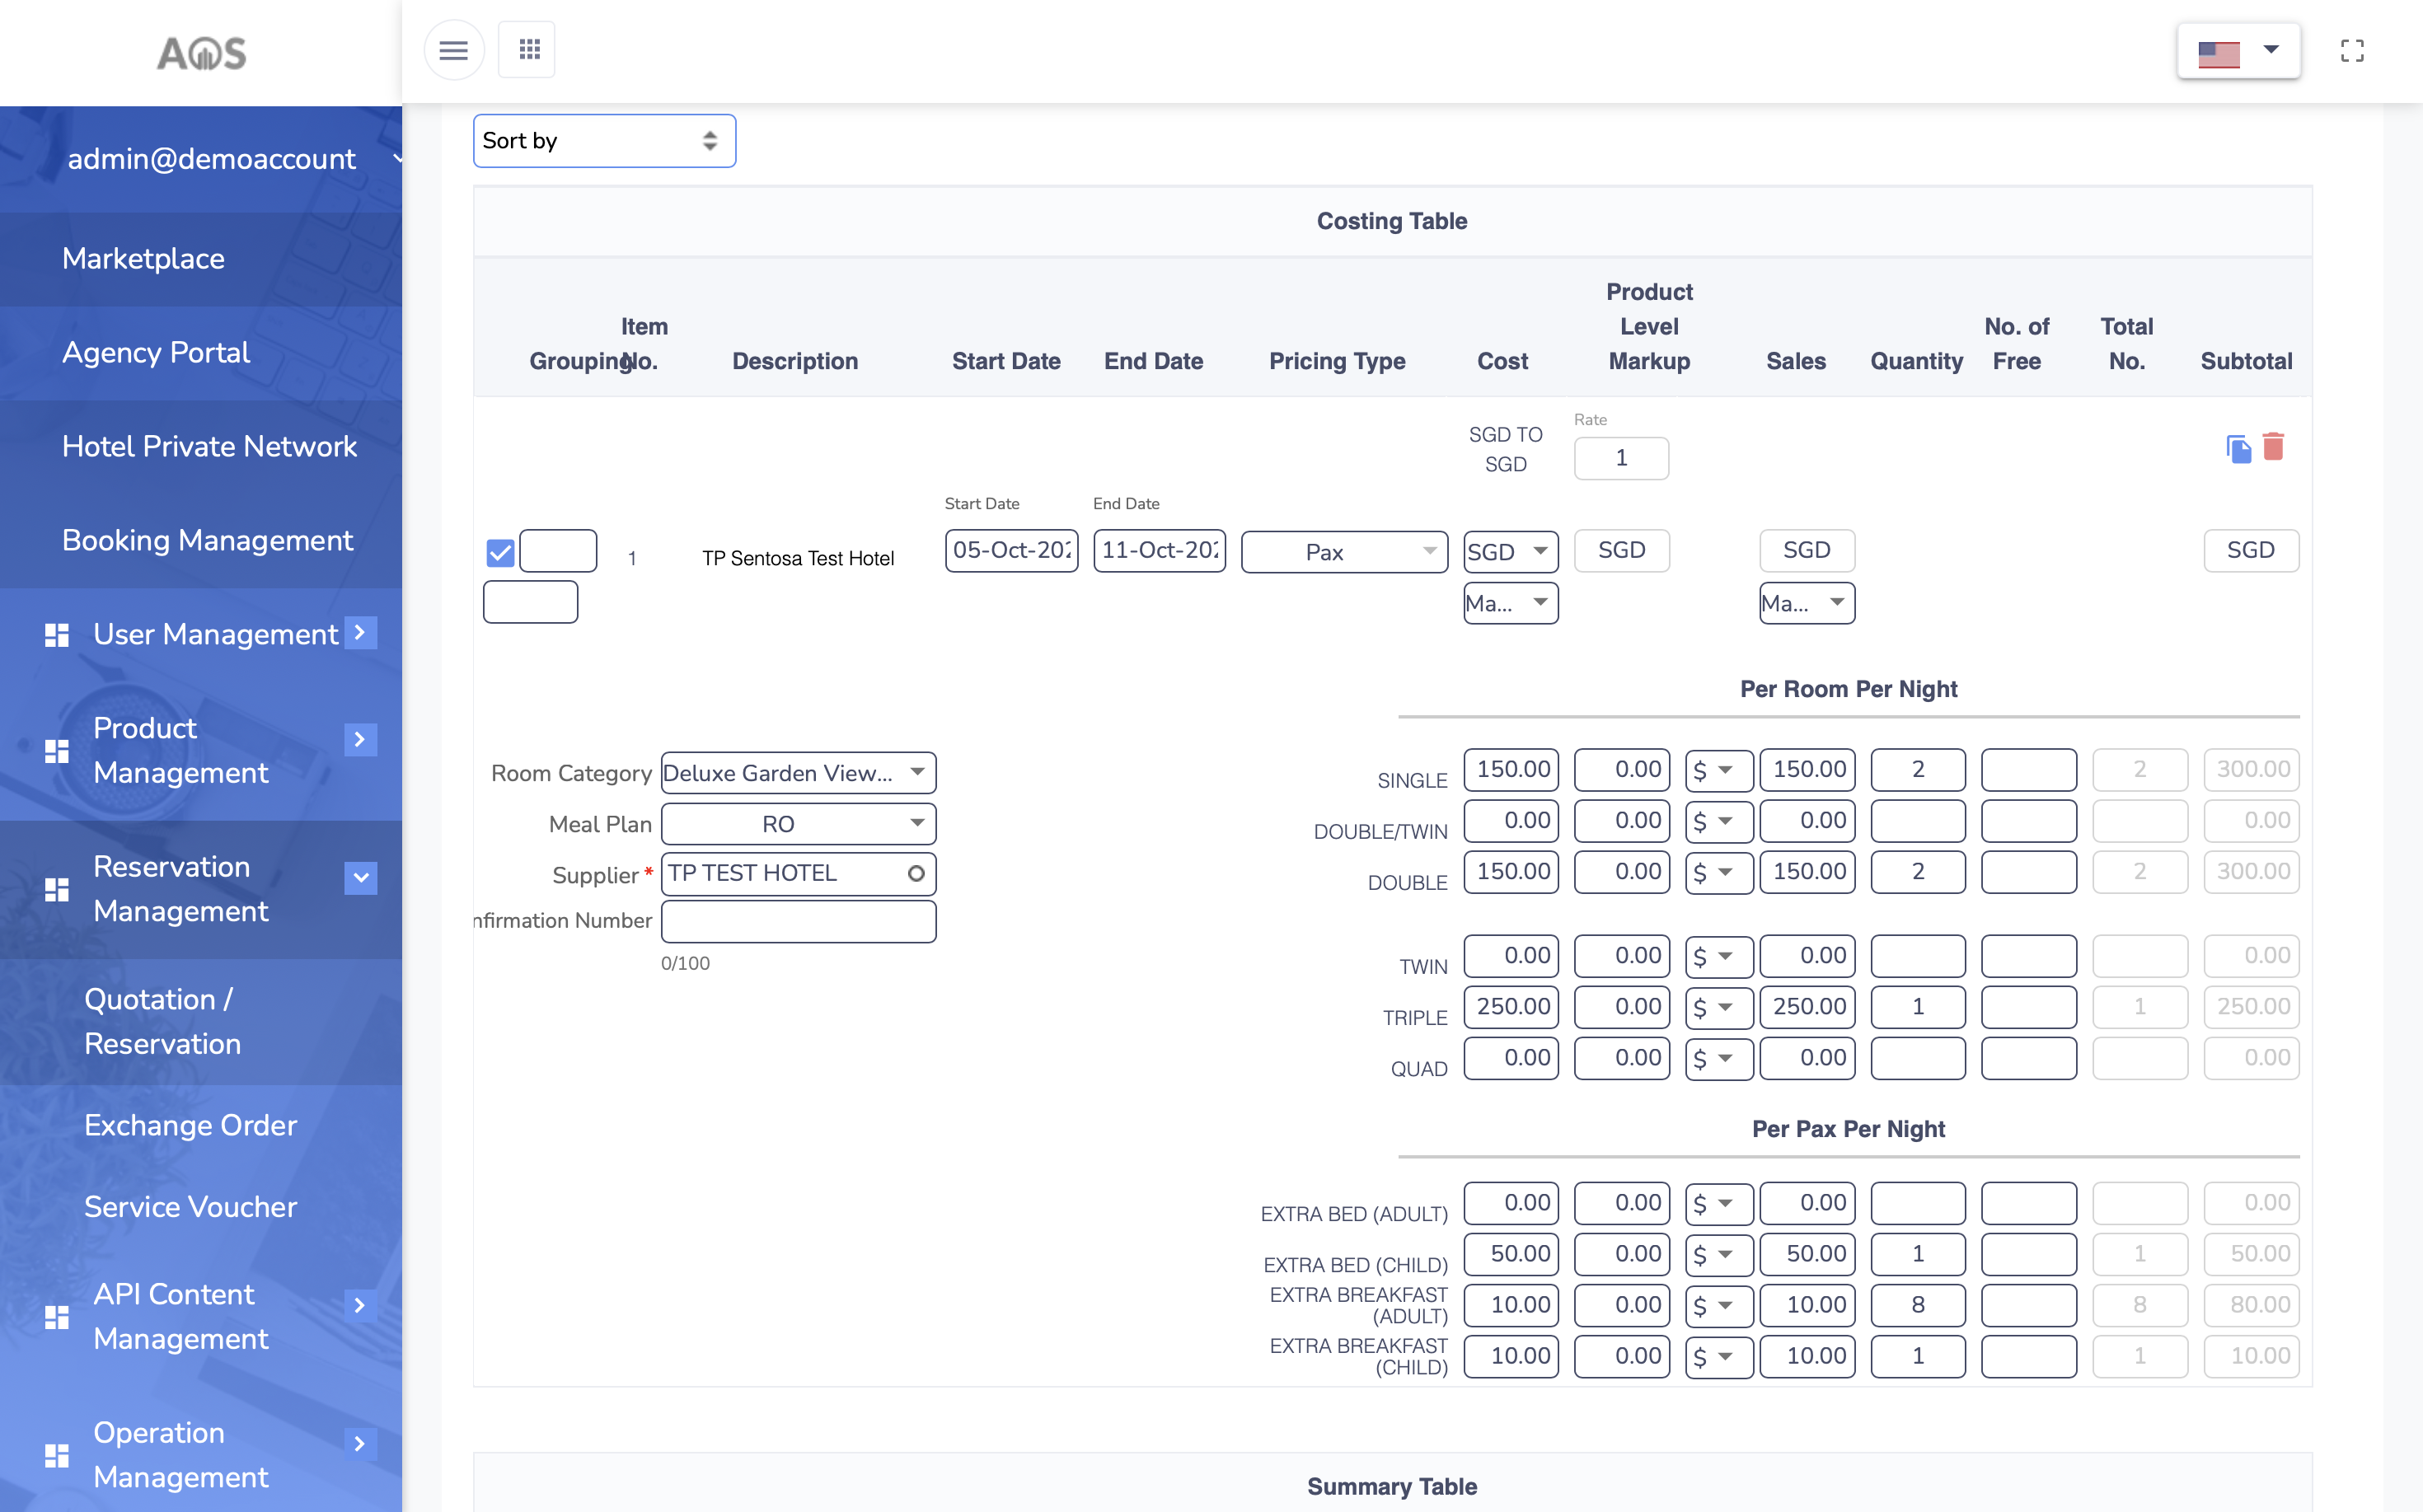
Task: Click the hamburger menu icon
Action: point(453,50)
